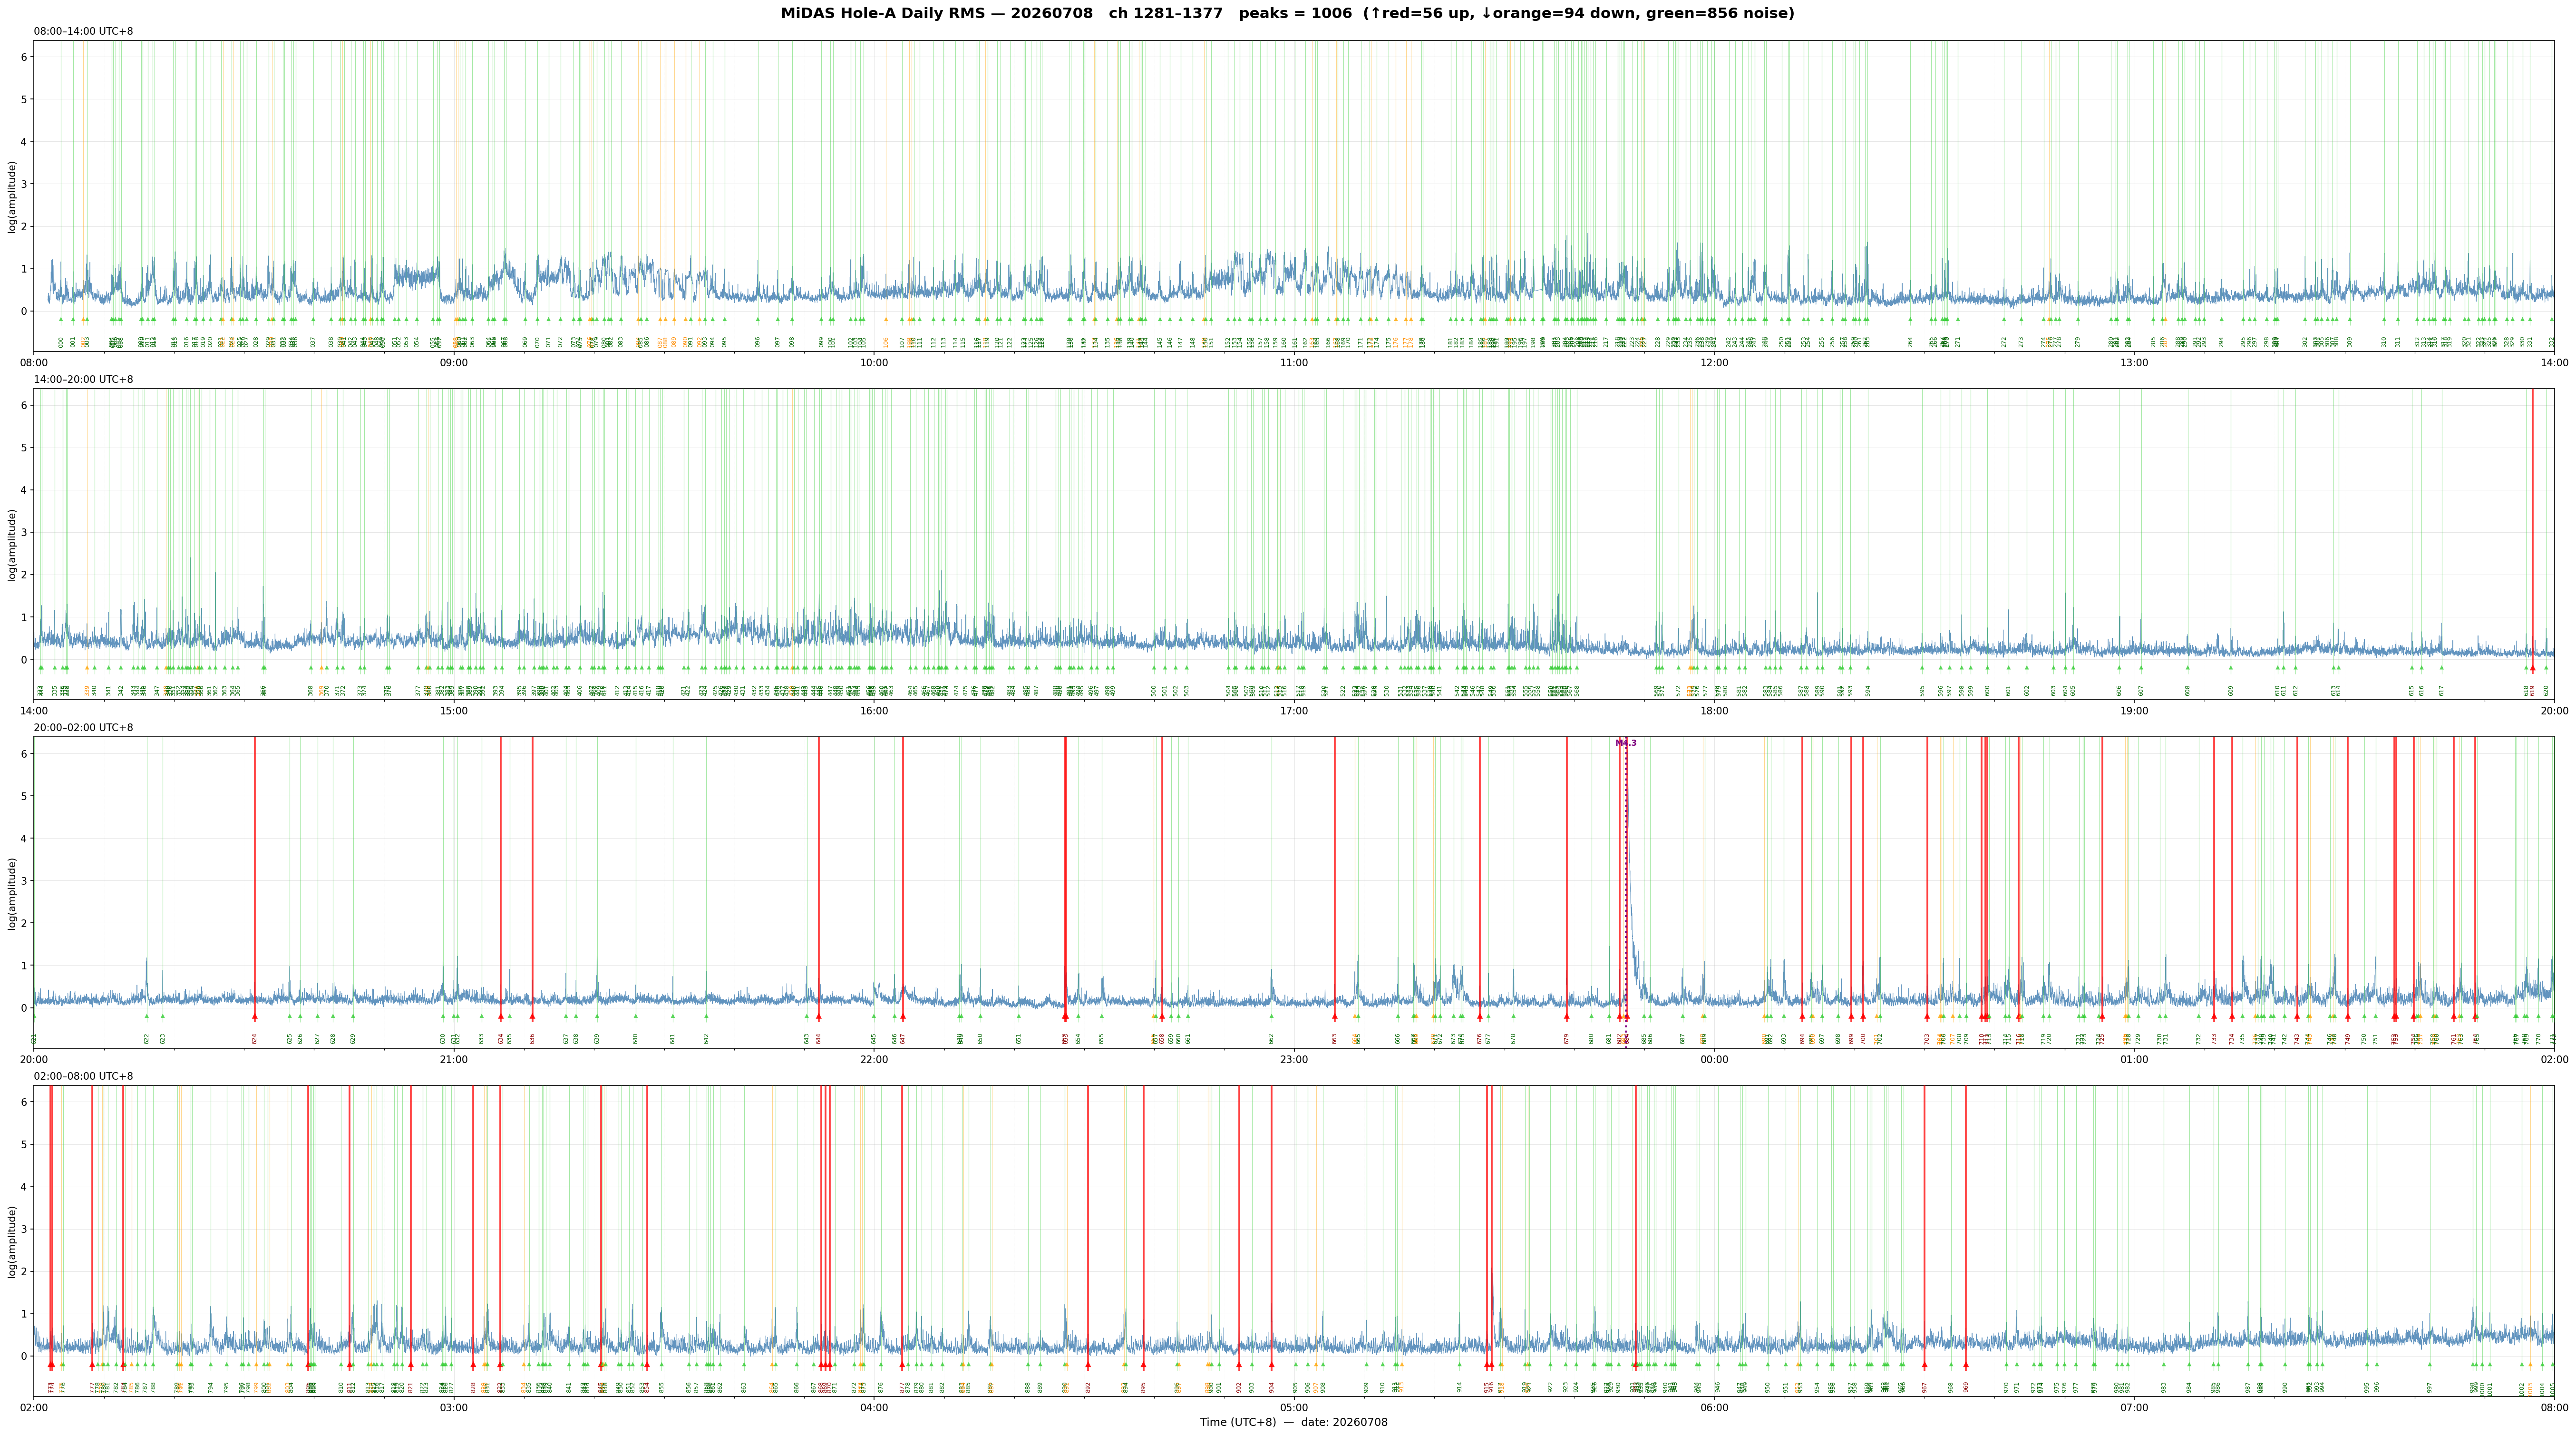This screenshot has width=2576, height=1435.
Task: Select the panel title 08:00–14:00 UTC+8
Action: click(83, 31)
